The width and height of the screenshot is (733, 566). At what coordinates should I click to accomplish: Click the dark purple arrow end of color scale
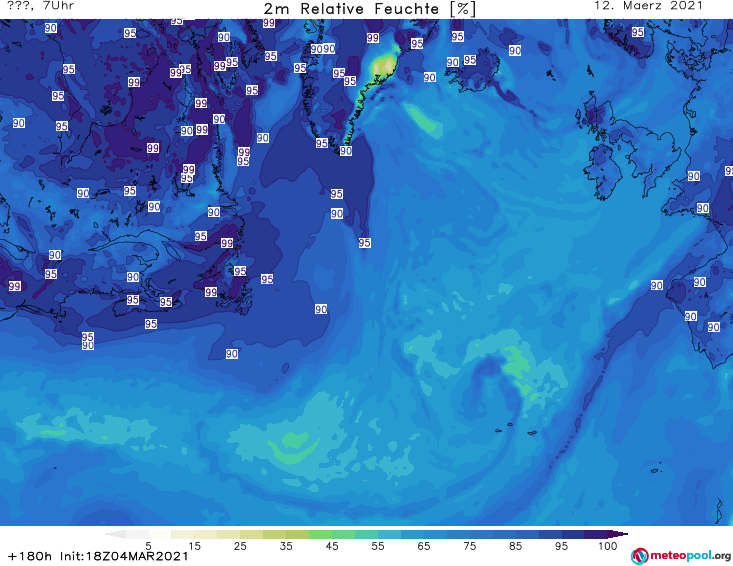(618, 534)
